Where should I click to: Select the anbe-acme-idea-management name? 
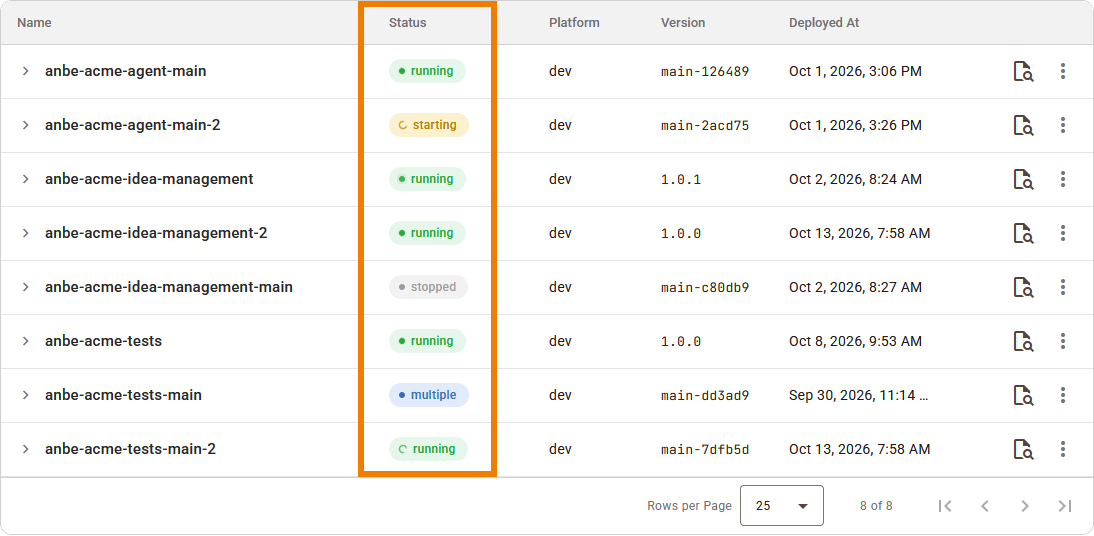pyautogui.click(x=149, y=179)
